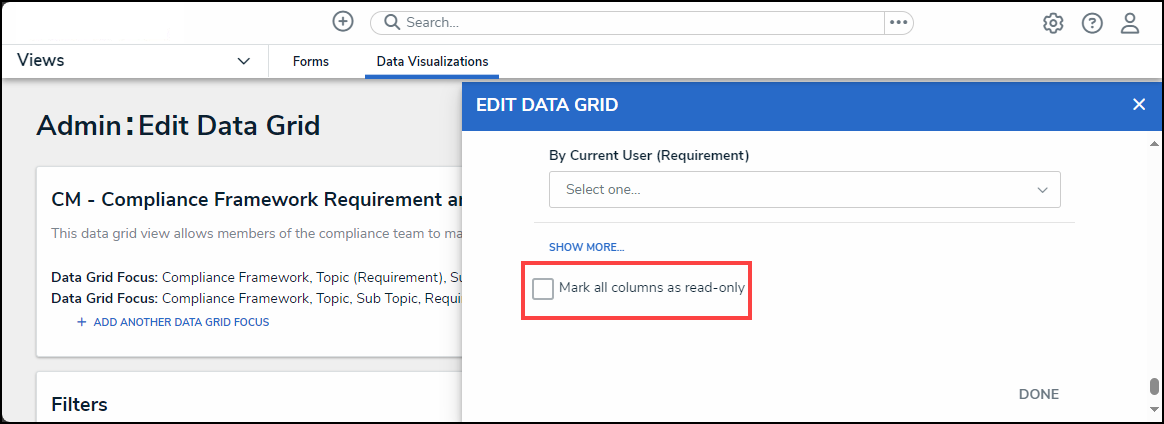
Task: Close the Edit Data Grid panel
Action: (x=1139, y=104)
